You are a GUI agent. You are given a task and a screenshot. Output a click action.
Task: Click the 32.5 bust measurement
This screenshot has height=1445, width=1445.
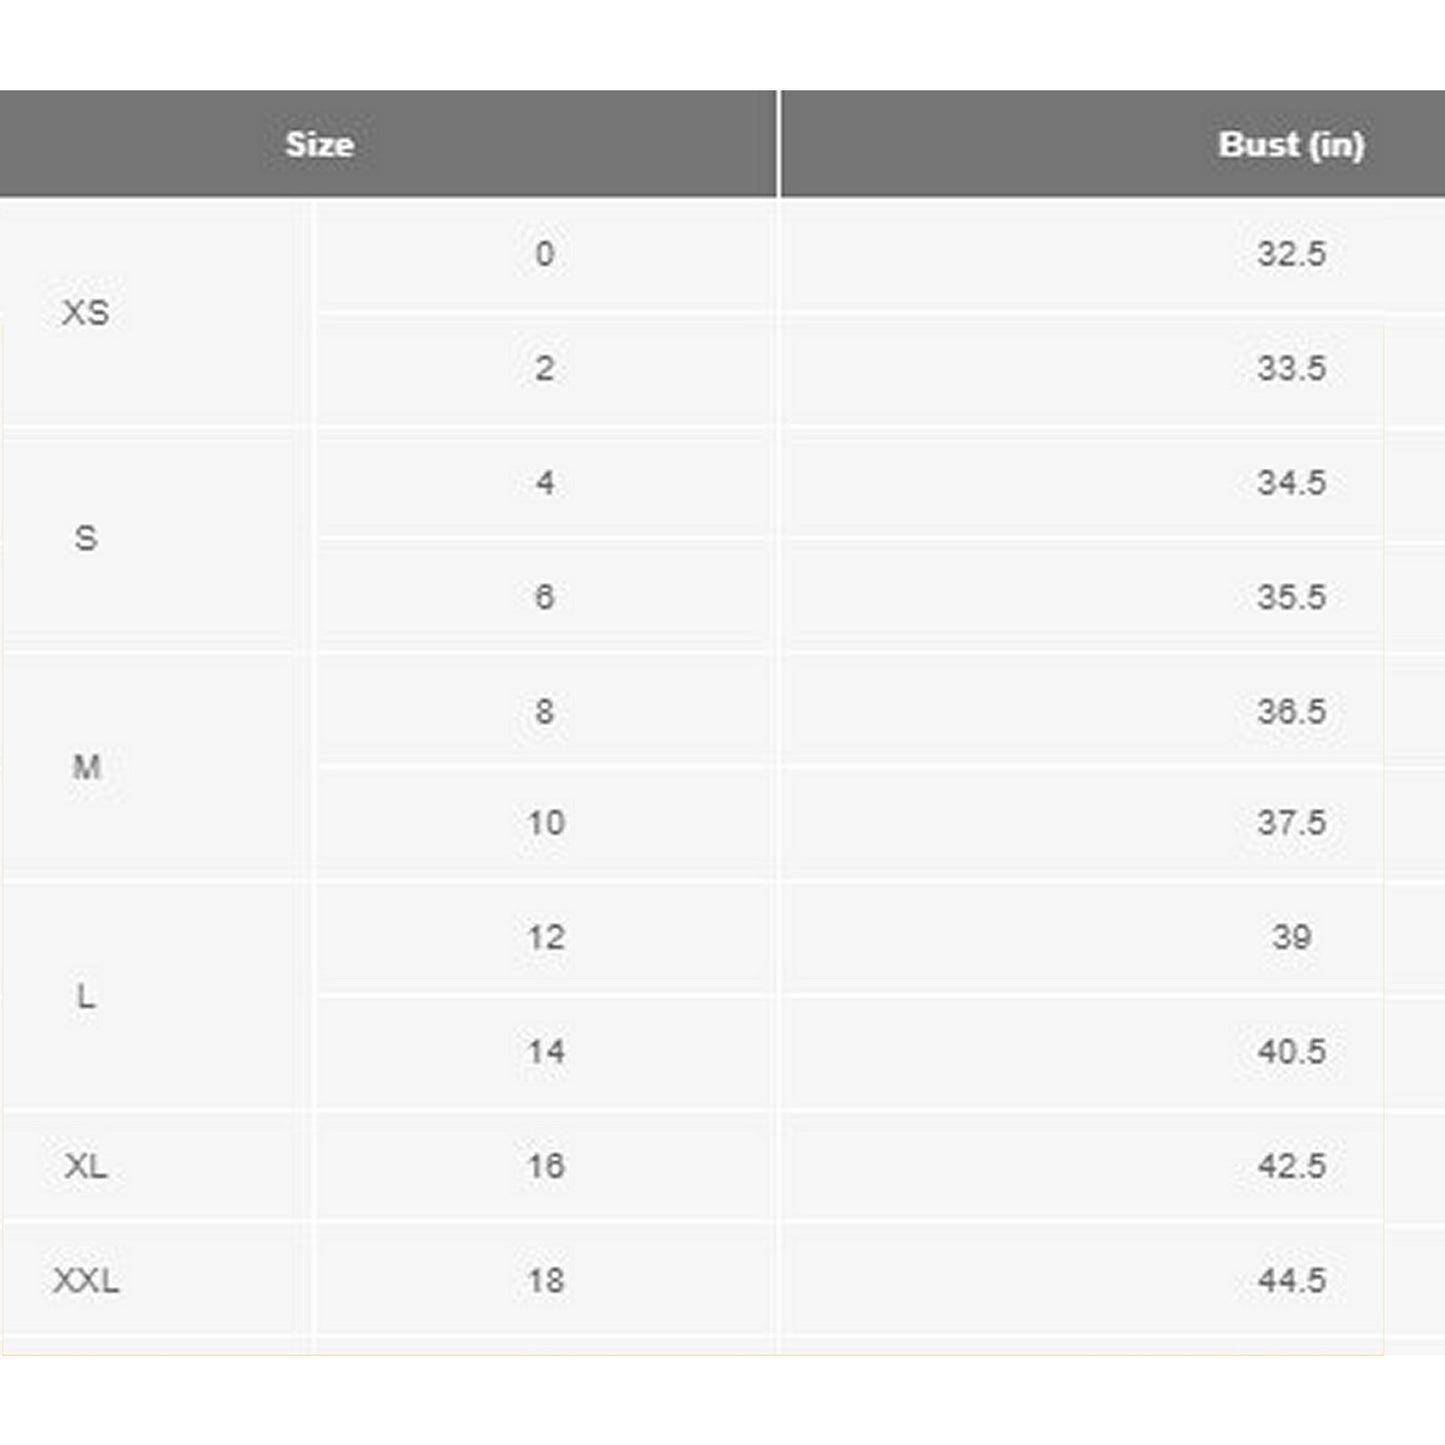point(1291,254)
